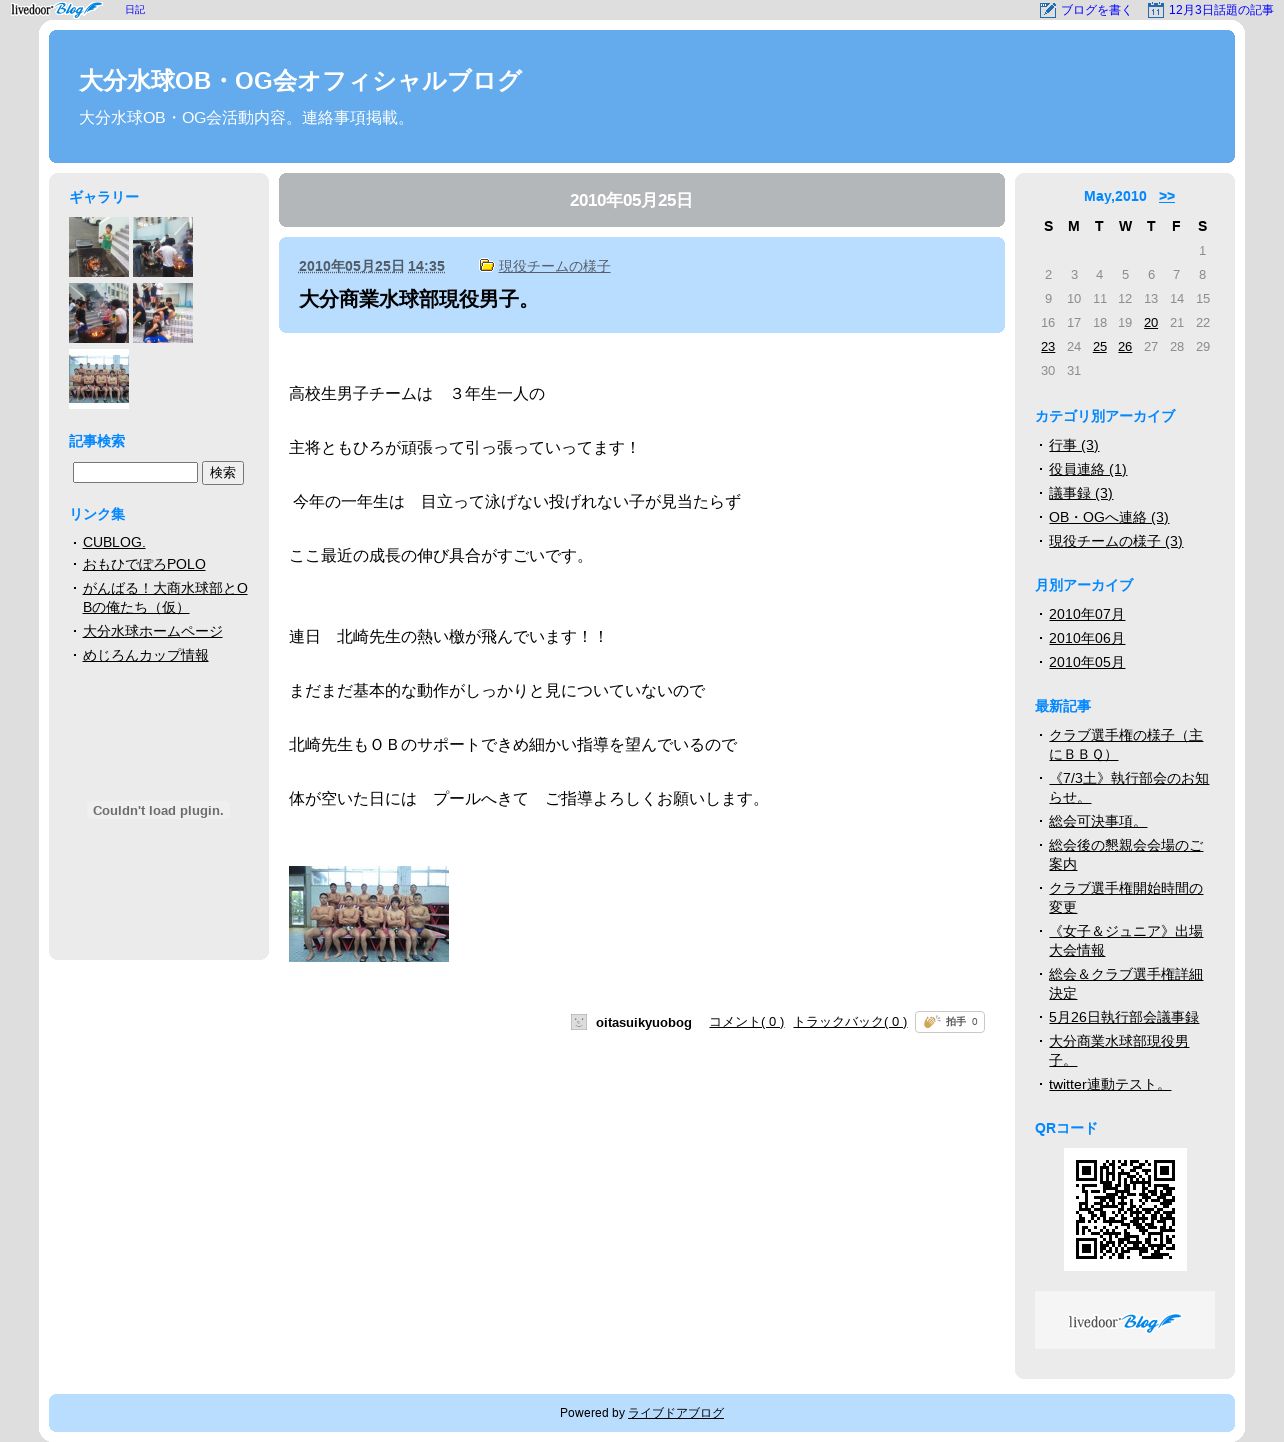This screenshot has height=1442, width=1284.
Task: Open gallery thumbnail of people grilling, left of second row
Action: 99,313
